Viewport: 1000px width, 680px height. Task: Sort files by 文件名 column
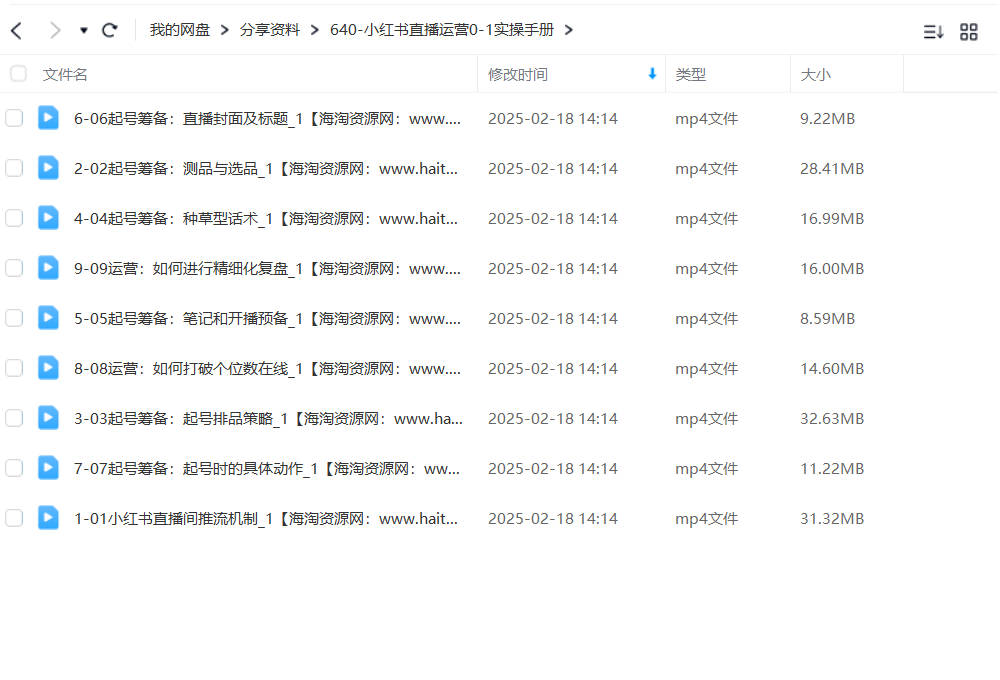click(x=65, y=75)
